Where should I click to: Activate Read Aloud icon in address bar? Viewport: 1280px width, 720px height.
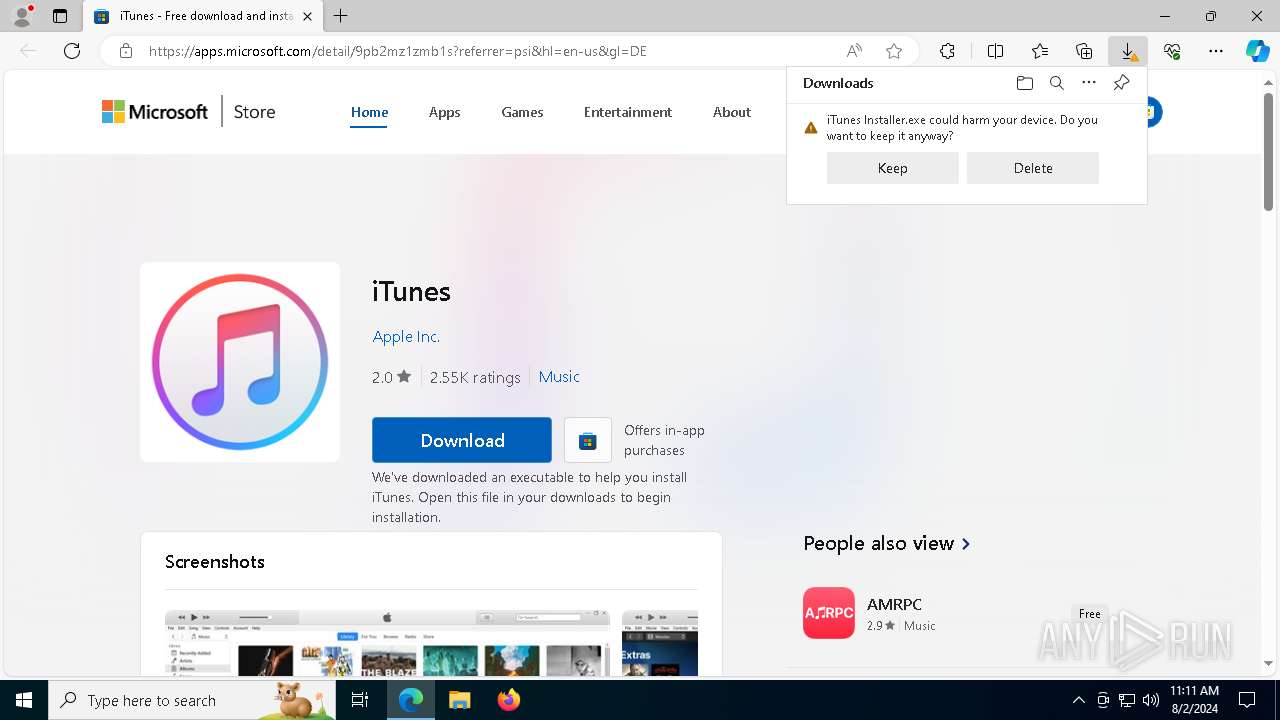click(x=854, y=51)
